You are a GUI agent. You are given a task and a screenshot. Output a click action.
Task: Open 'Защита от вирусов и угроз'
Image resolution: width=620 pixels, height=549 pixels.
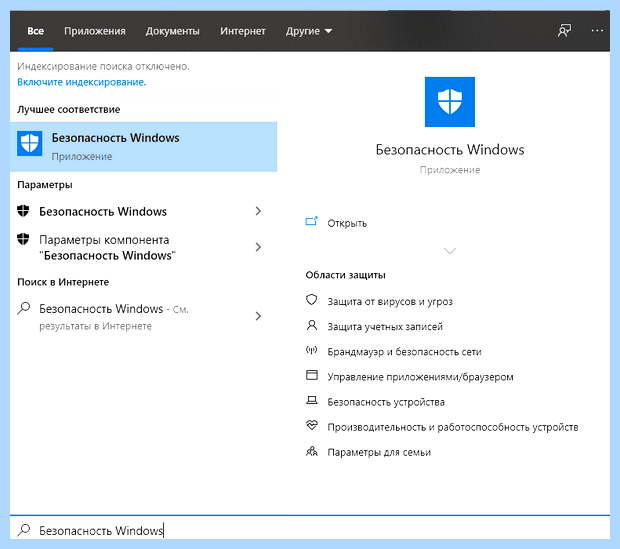pos(390,301)
